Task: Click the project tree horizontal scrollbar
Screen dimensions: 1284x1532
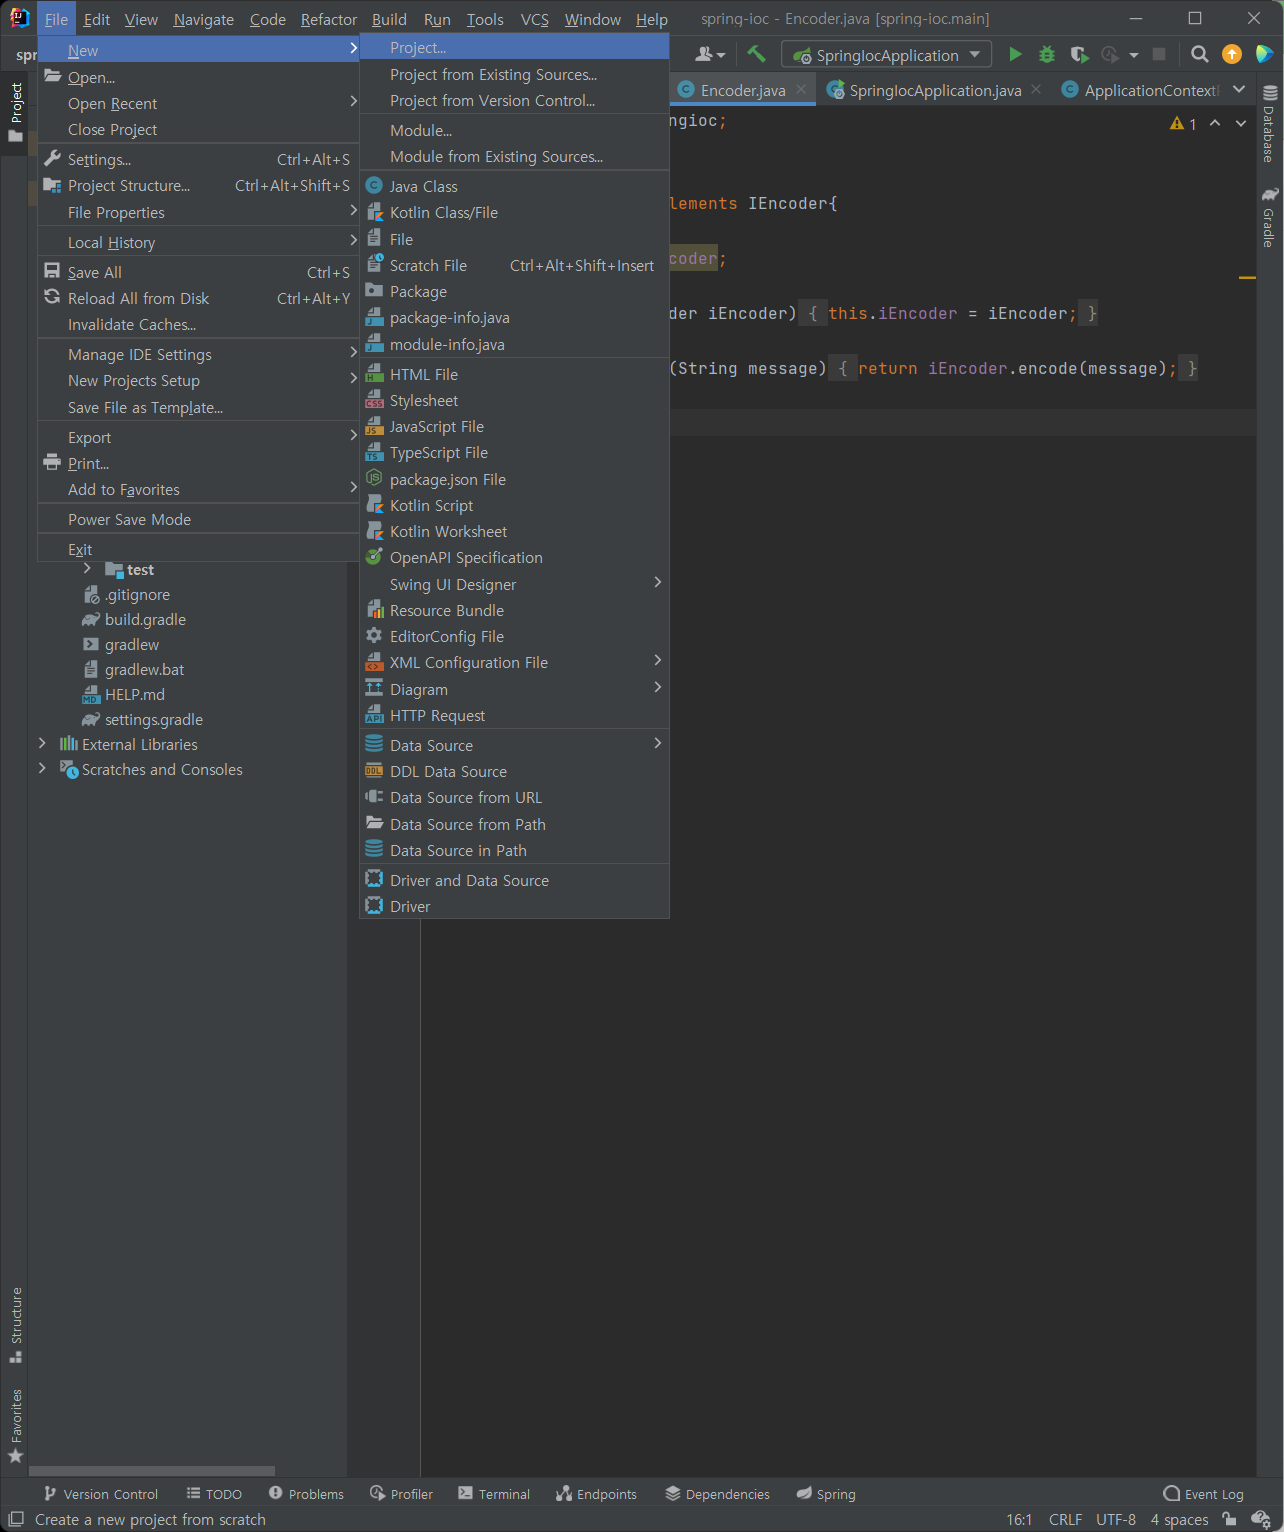Action: (152, 1471)
